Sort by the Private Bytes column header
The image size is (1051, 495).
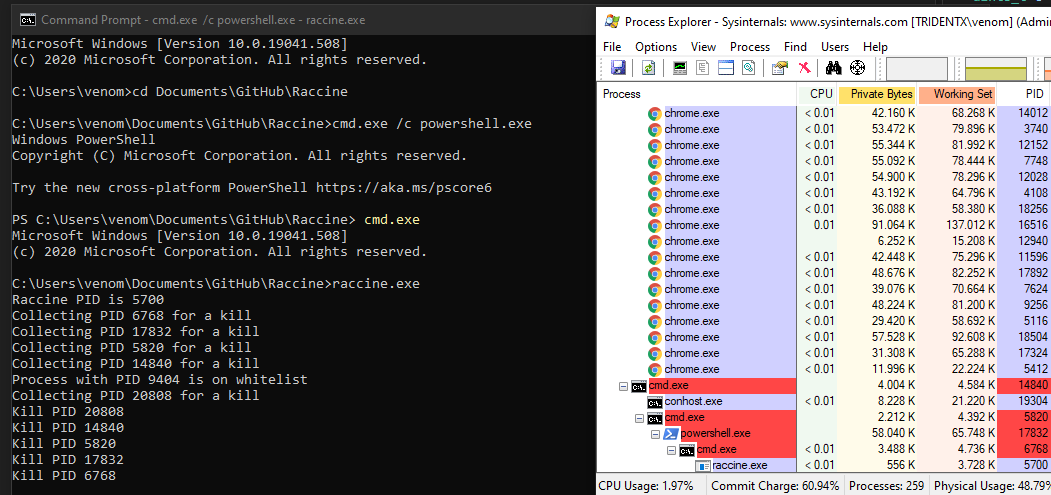click(878, 95)
